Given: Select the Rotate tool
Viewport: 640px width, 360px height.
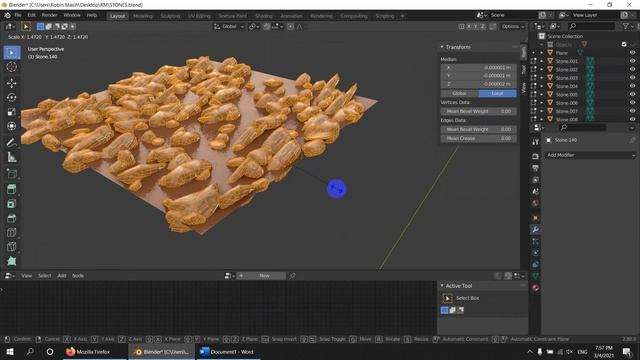Looking at the screenshot, I should (x=12, y=98).
